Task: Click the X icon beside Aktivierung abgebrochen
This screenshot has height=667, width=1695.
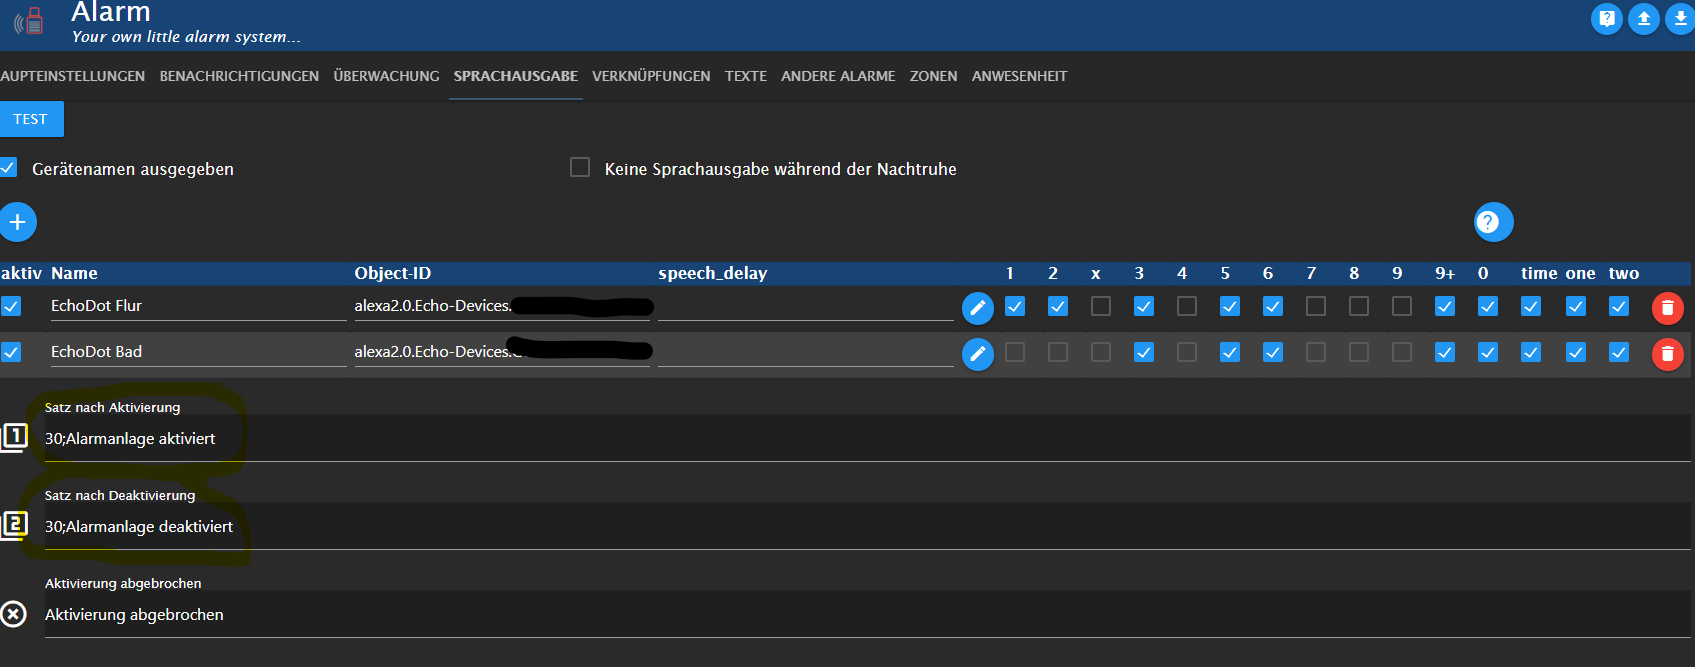Action: coord(13,613)
